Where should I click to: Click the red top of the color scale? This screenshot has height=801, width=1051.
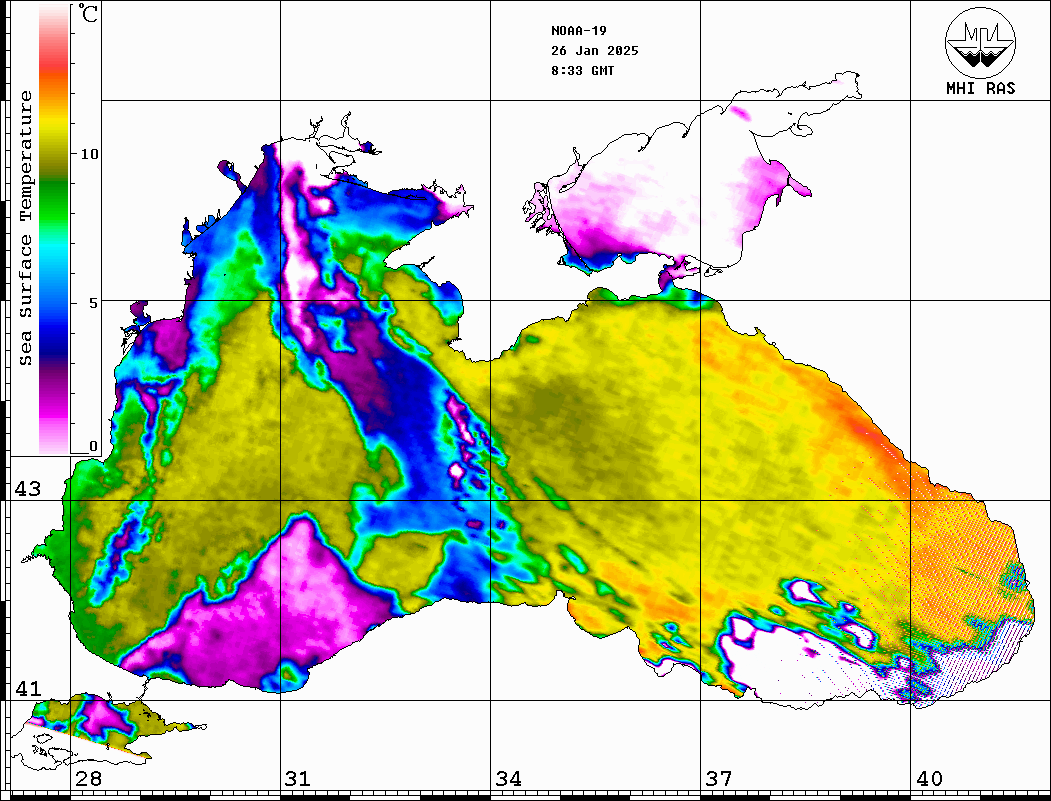(54, 64)
